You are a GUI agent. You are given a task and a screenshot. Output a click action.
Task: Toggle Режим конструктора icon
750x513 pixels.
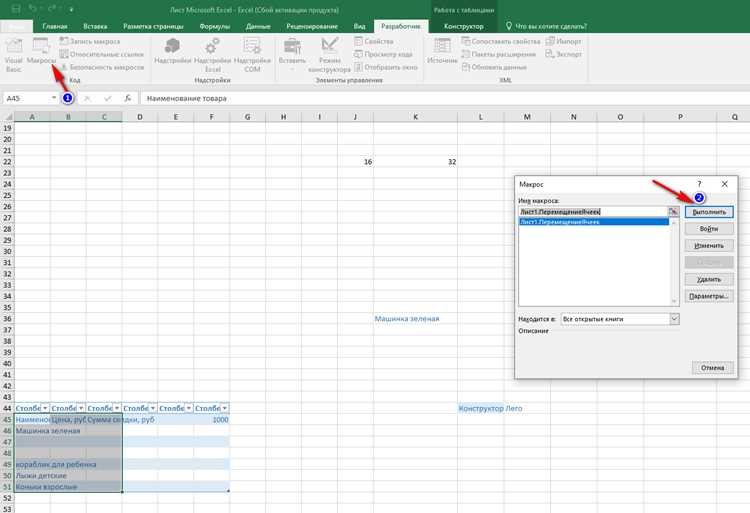click(x=330, y=45)
